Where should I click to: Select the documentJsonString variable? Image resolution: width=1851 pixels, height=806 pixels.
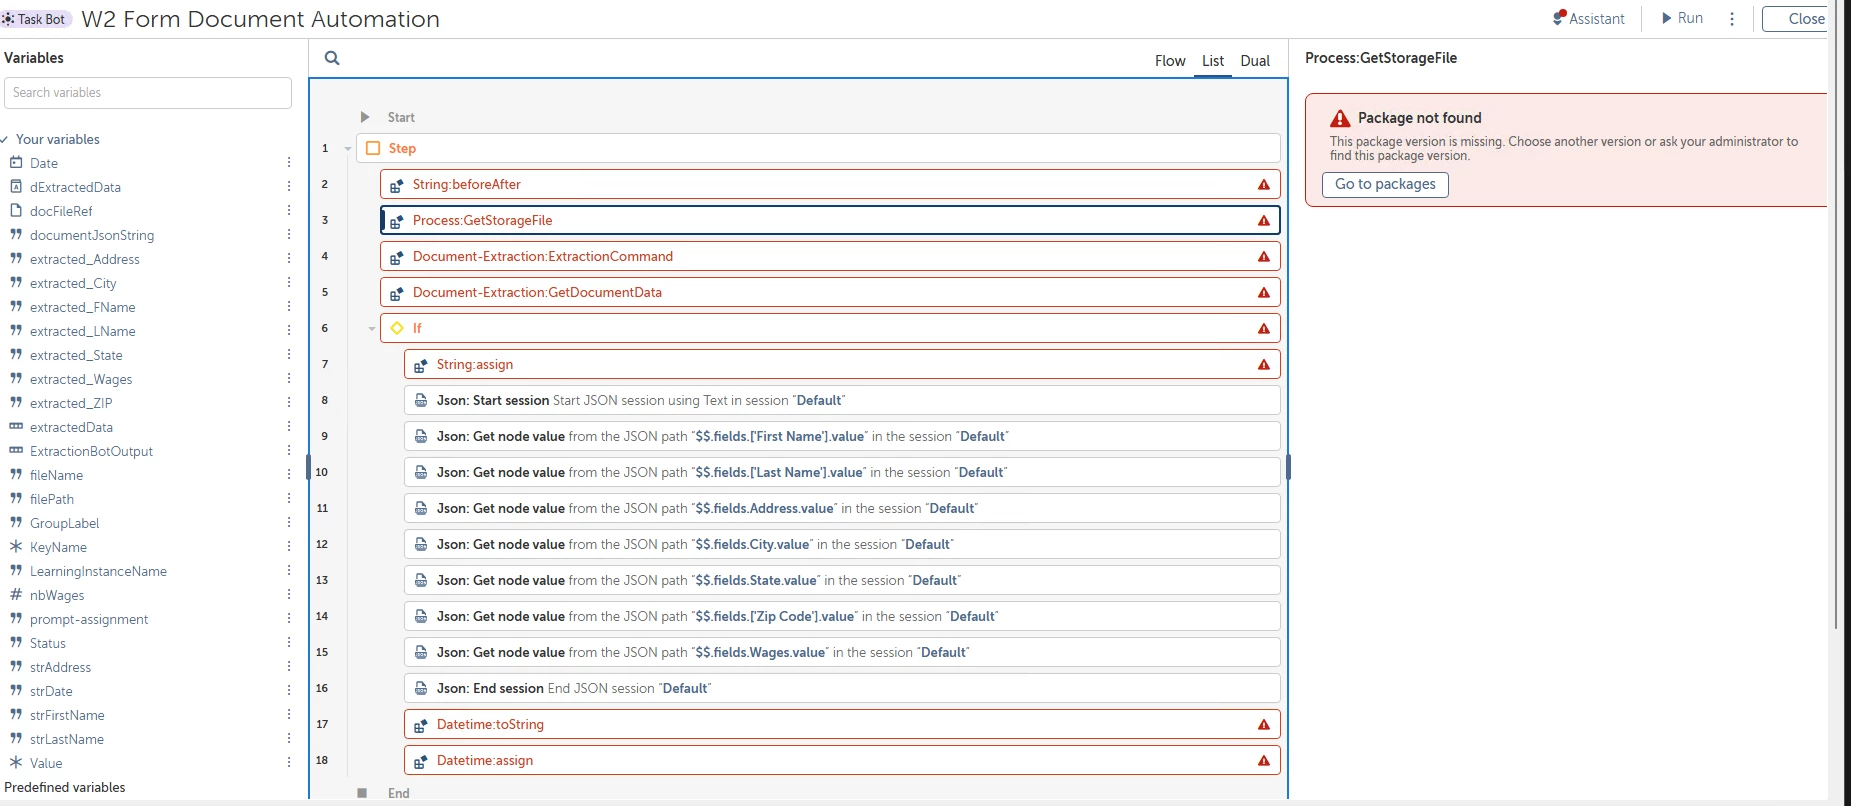click(x=92, y=235)
